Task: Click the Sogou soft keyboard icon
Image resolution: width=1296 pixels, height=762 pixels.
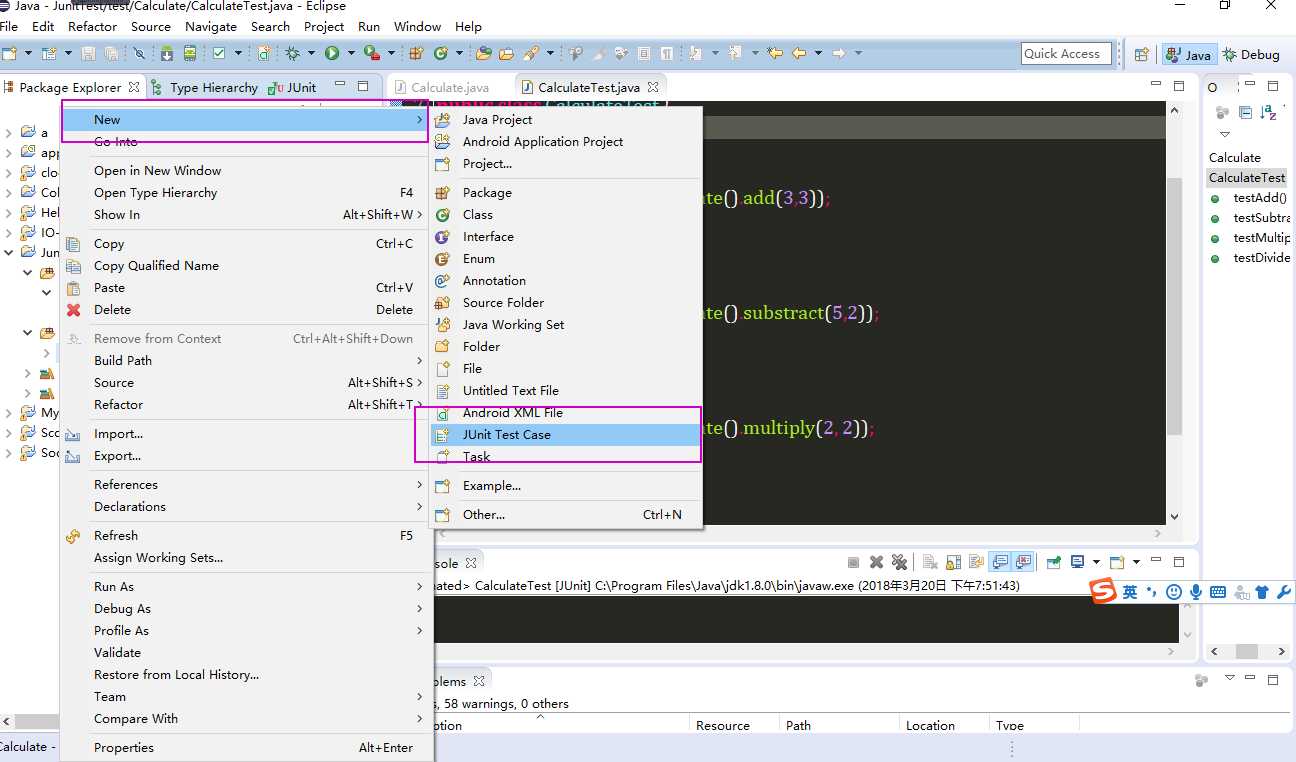Action: [1218, 592]
